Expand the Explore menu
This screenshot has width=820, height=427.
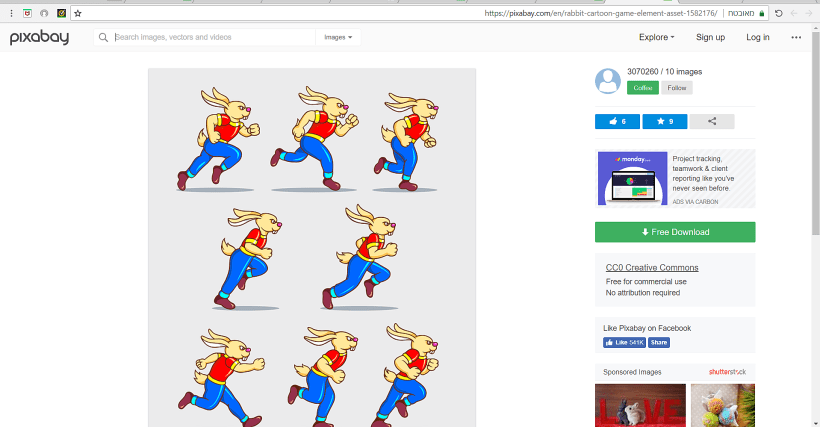click(656, 37)
